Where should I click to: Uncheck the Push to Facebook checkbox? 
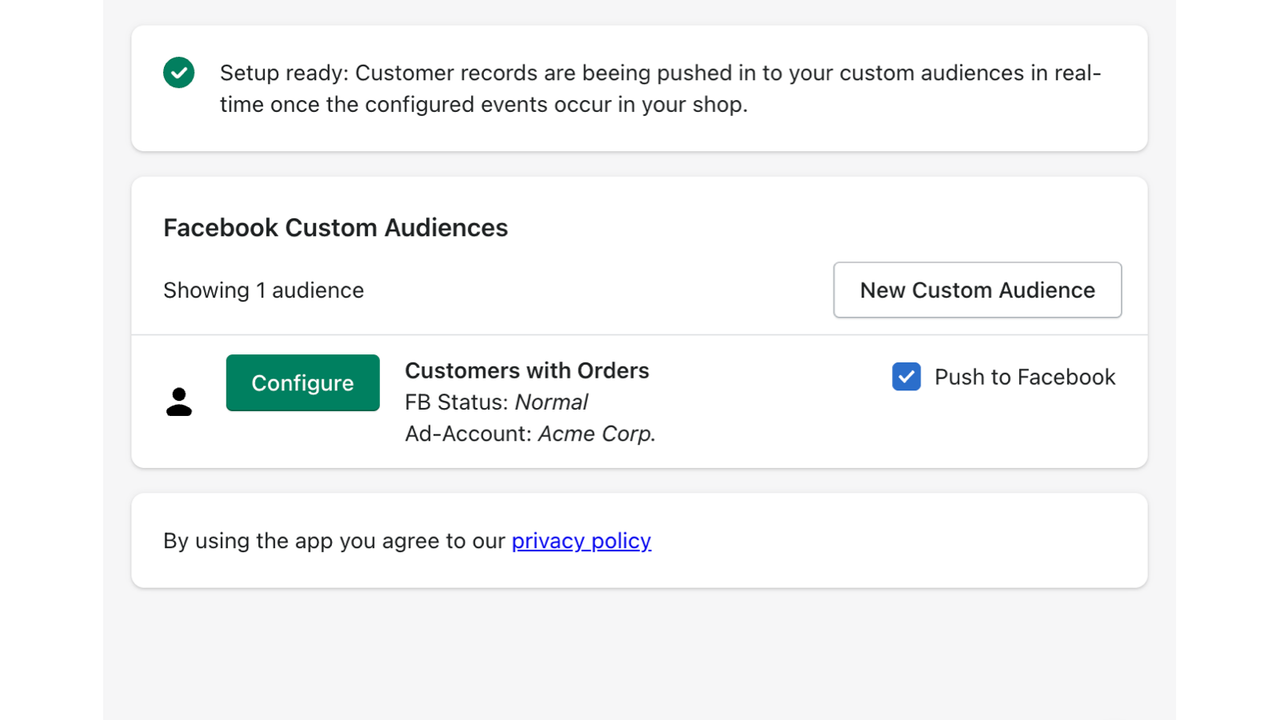[906, 377]
